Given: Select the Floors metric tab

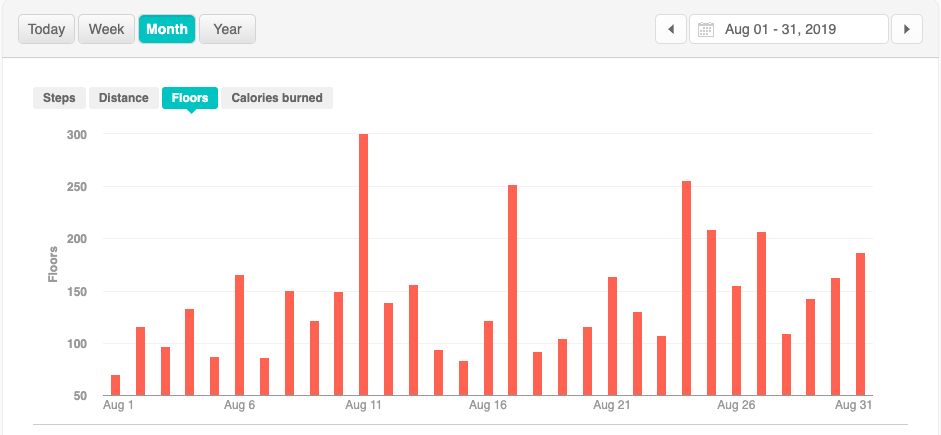Looking at the screenshot, I should pyautogui.click(x=190, y=98).
